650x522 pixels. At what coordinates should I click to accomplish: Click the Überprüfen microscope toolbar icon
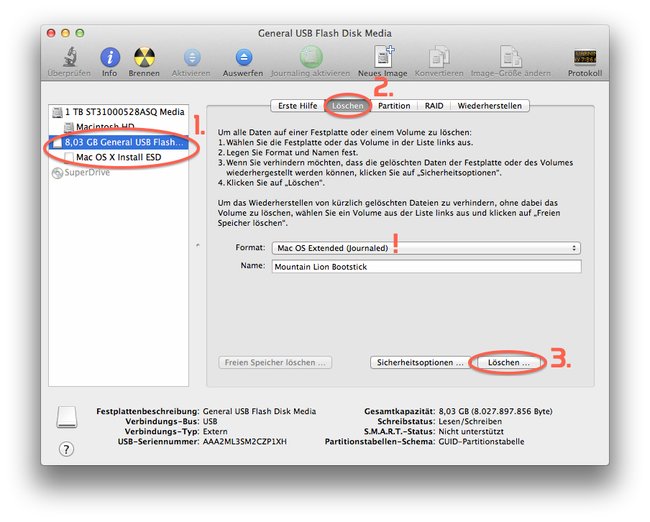tap(70, 57)
